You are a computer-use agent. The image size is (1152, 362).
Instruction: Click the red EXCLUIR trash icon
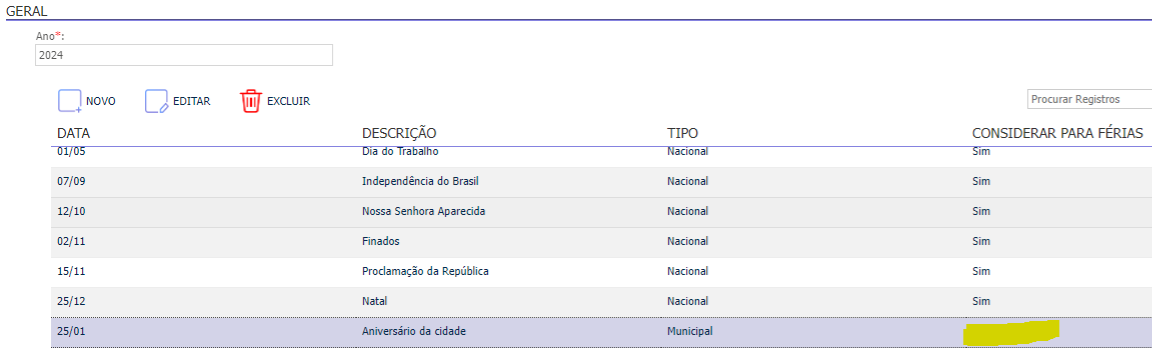click(x=251, y=101)
